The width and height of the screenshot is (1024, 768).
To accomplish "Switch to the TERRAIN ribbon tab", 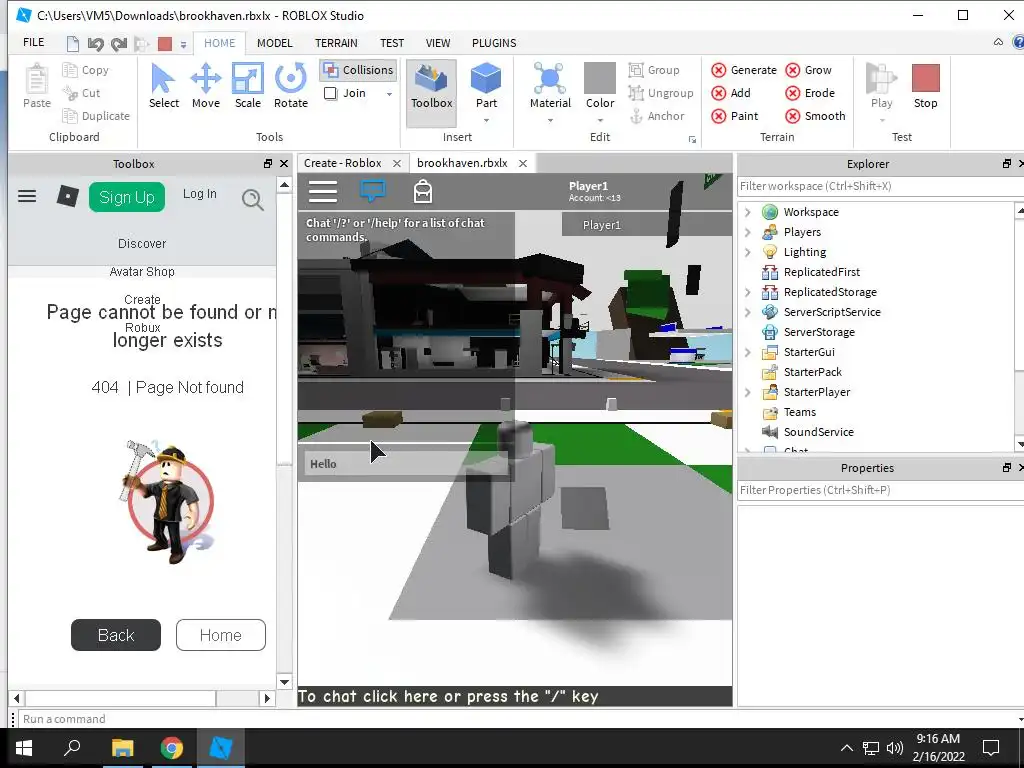I will pyautogui.click(x=336, y=43).
